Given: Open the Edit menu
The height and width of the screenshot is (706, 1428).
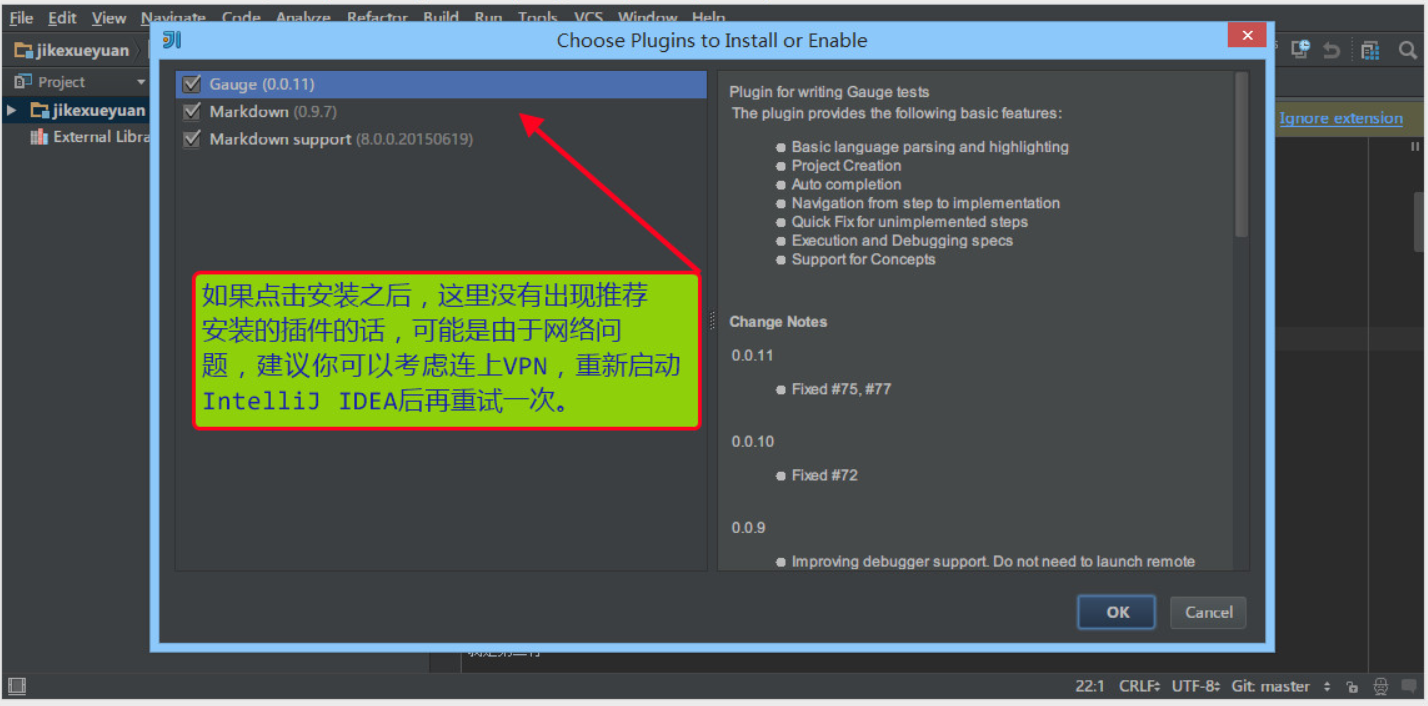Looking at the screenshot, I should pyautogui.click(x=62, y=18).
